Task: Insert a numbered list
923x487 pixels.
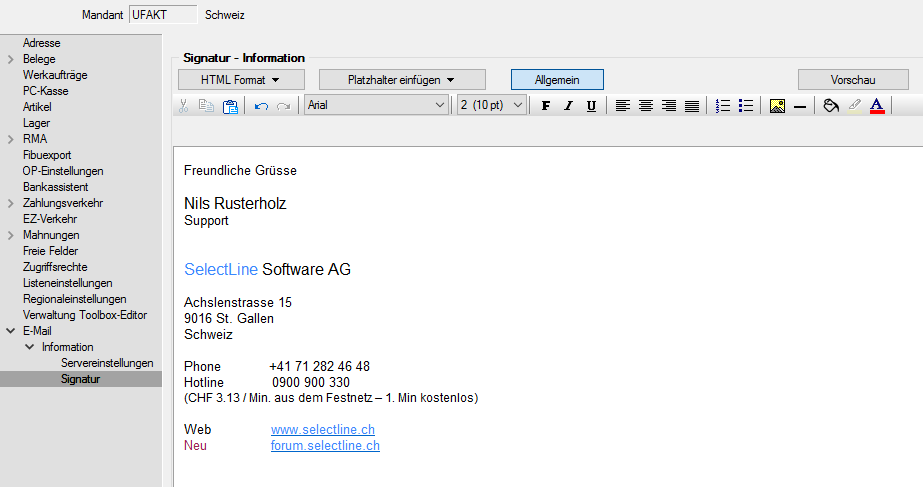Action: click(x=723, y=106)
